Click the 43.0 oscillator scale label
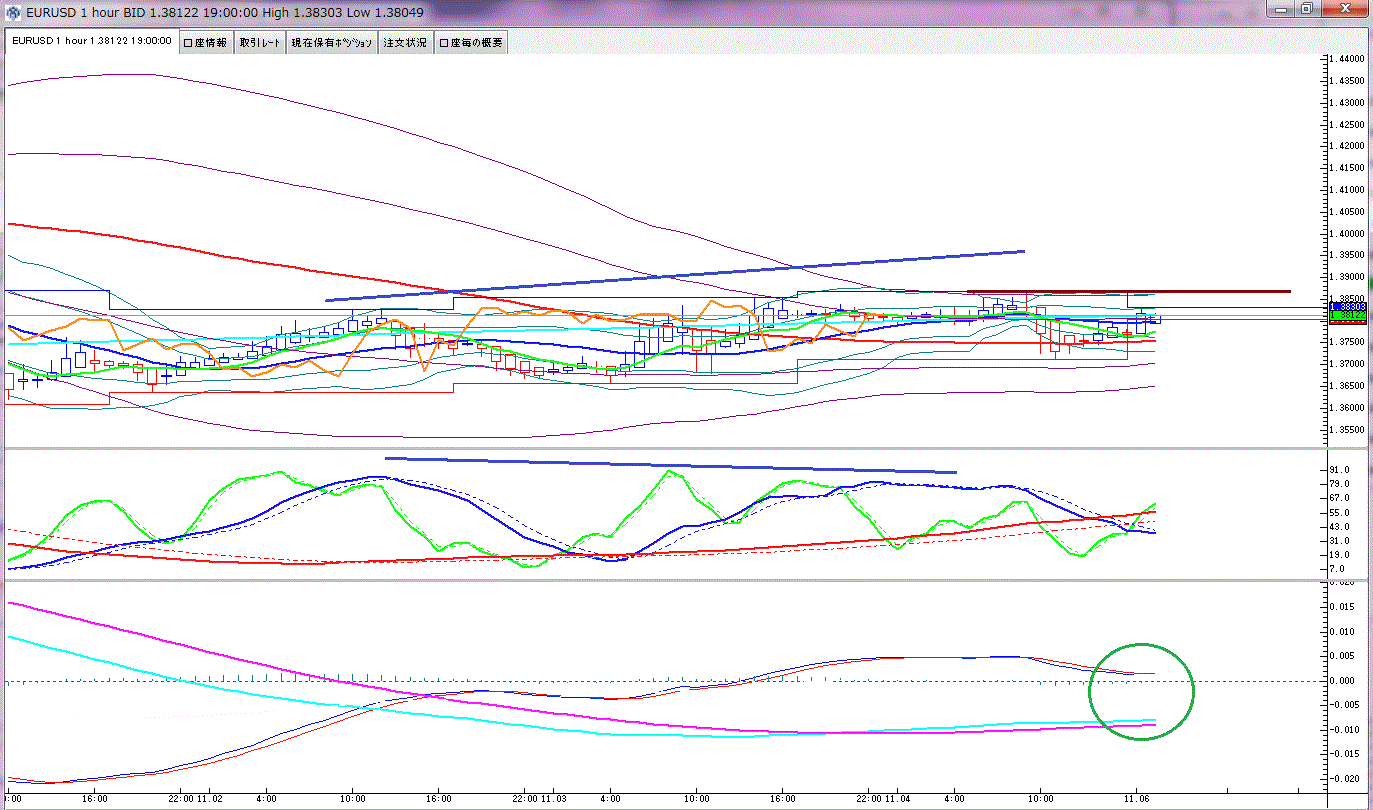The image size is (1373, 810). (1341, 527)
